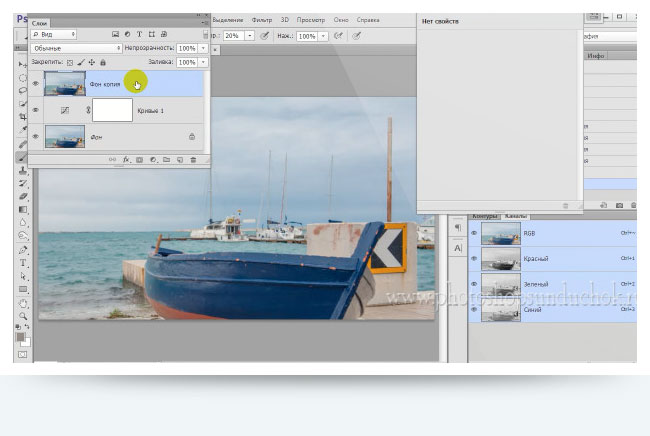
Task: Toggle 'Красный' channel visibility
Action: (474, 259)
